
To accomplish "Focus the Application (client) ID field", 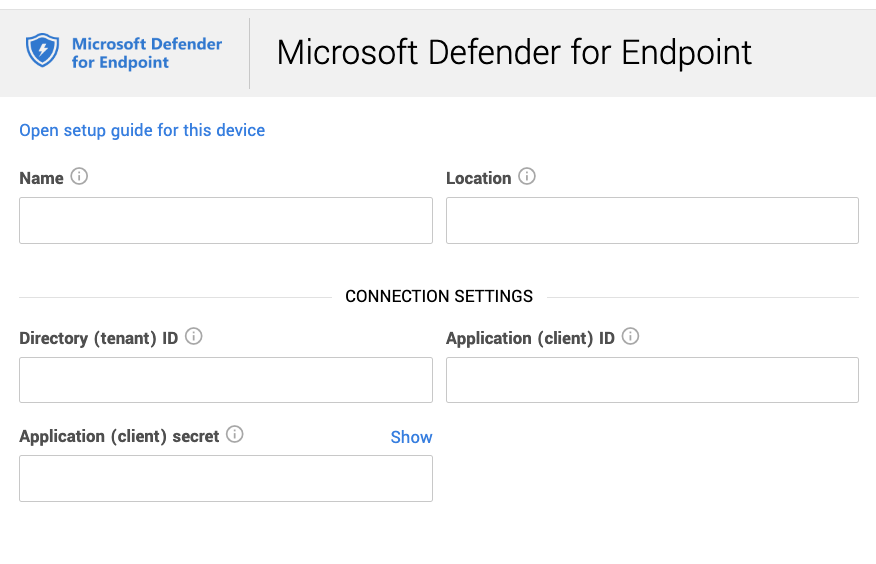I will (x=652, y=380).
